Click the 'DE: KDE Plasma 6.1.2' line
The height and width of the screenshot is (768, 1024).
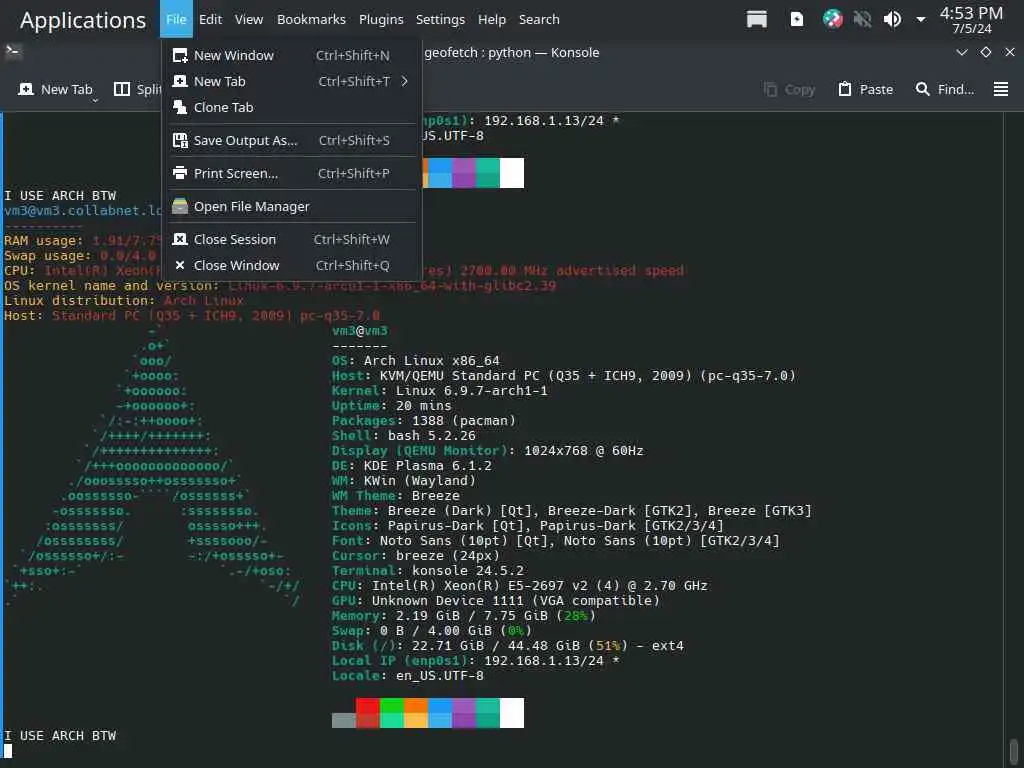pyautogui.click(x=411, y=466)
